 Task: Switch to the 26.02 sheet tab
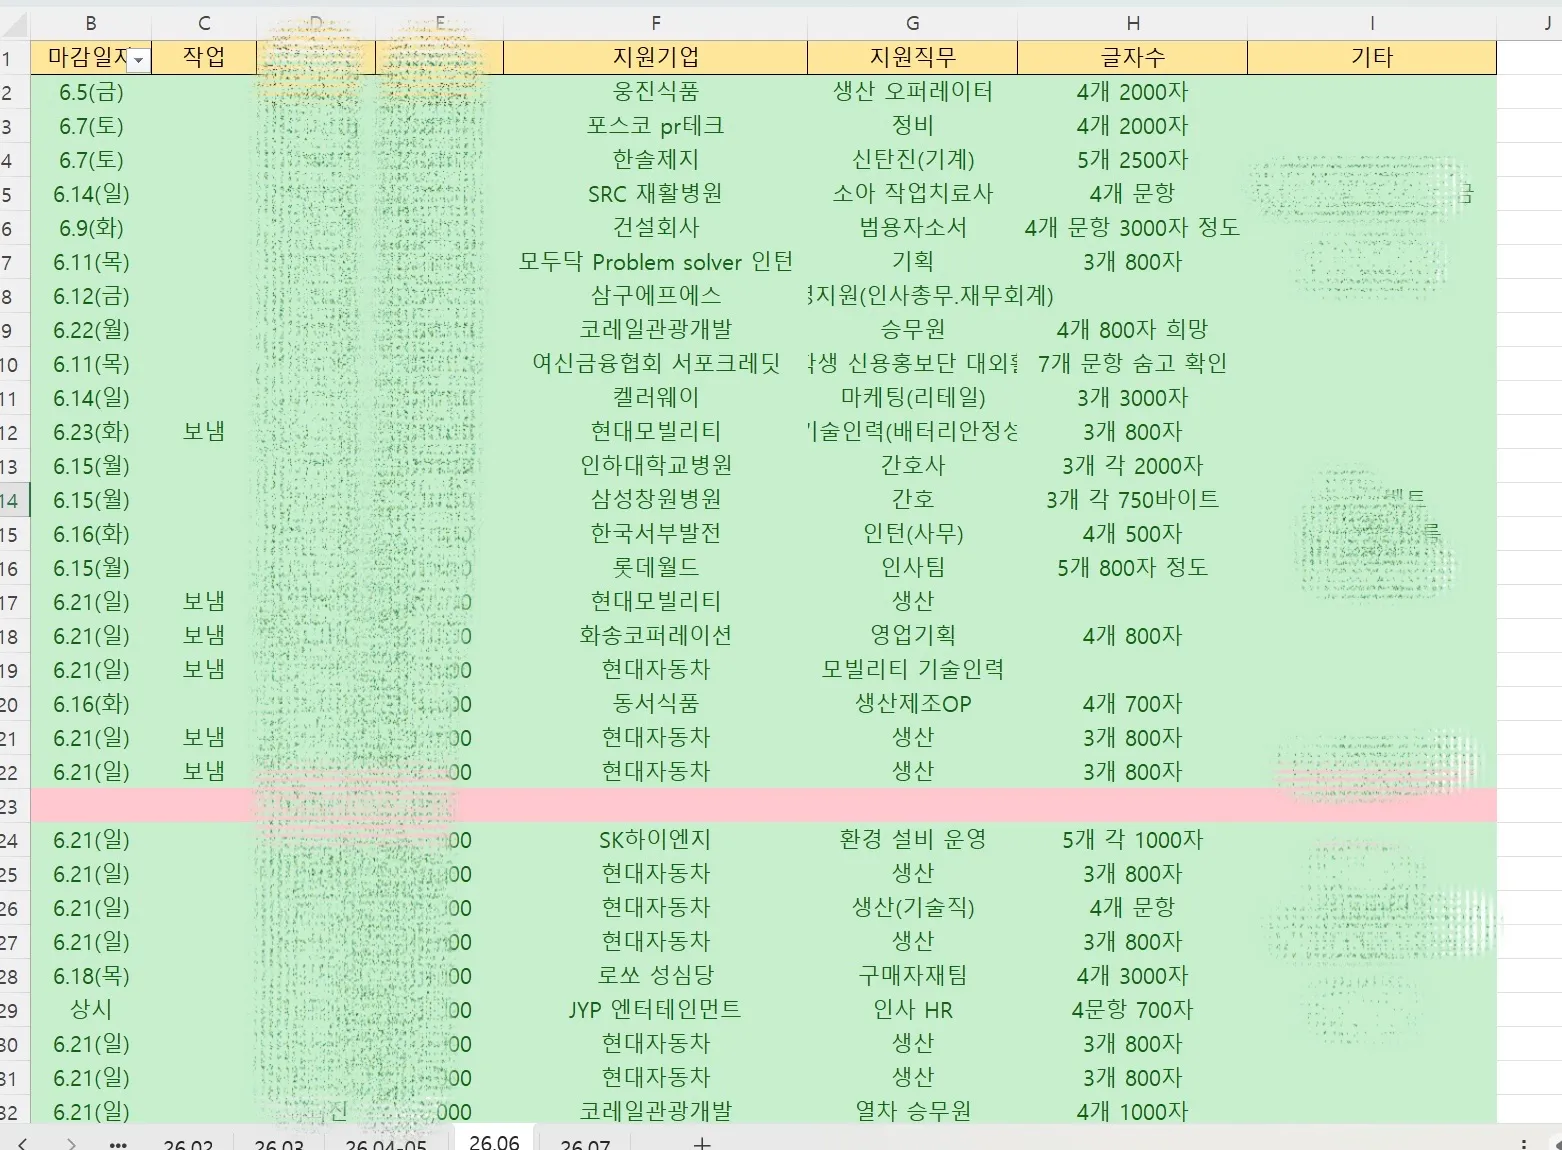coord(188,1143)
